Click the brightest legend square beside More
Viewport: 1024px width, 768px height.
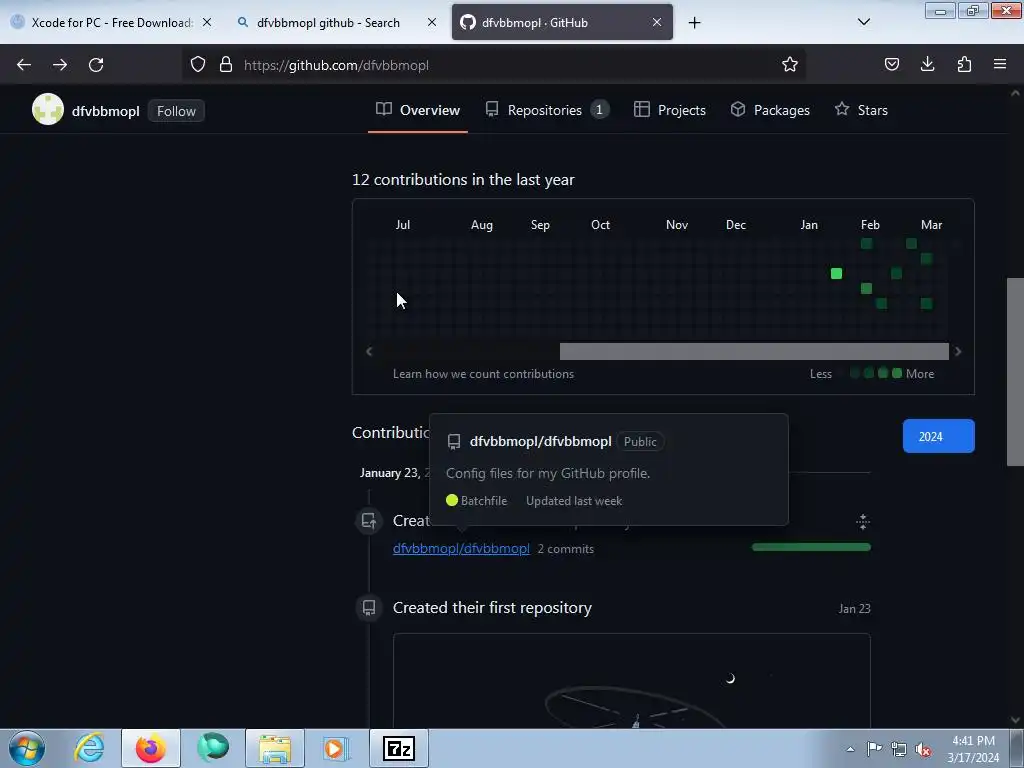tap(897, 373)
